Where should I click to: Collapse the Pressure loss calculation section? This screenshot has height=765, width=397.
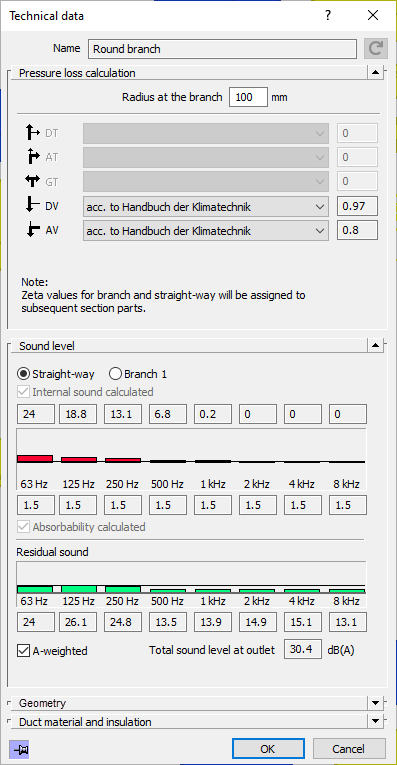[x=375, y=73]
